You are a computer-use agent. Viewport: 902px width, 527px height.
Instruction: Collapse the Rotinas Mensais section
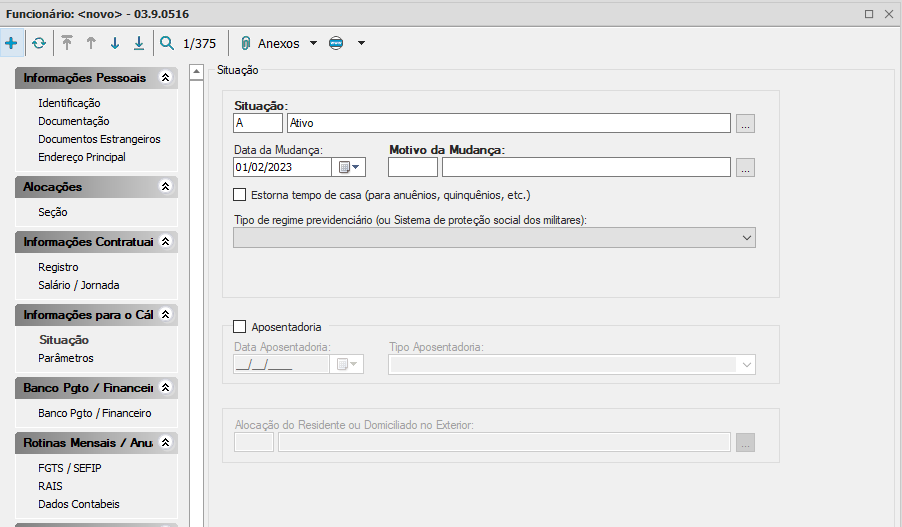tap(165, 442)
